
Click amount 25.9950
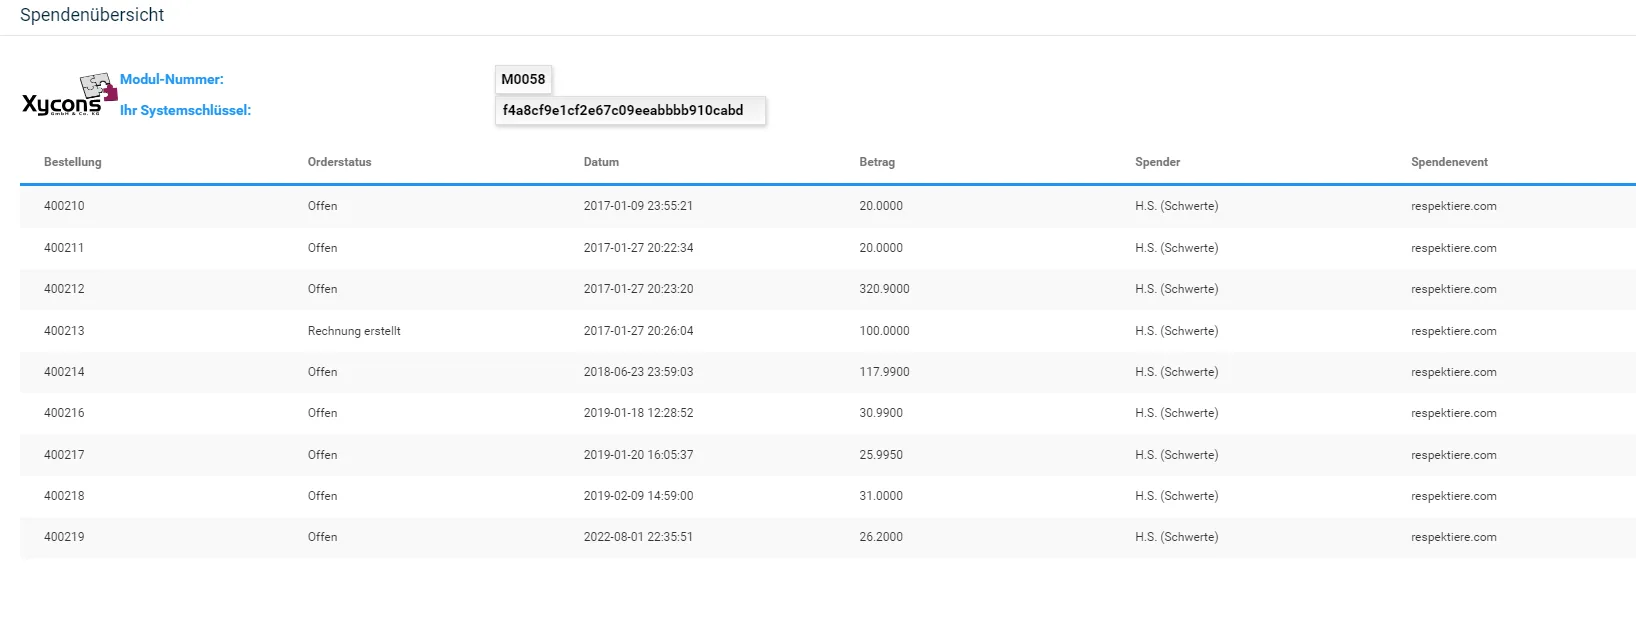[881, 455]
